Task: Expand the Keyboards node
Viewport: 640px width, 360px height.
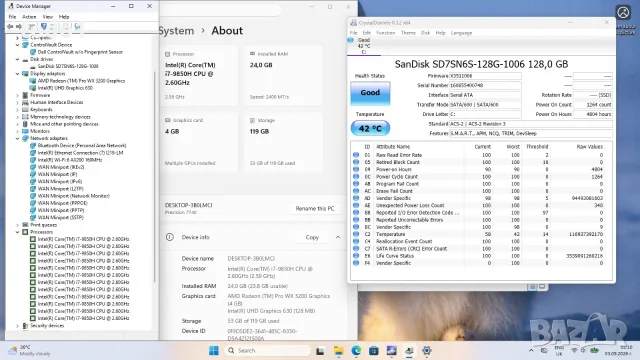Action: click(x=18, y=109)
